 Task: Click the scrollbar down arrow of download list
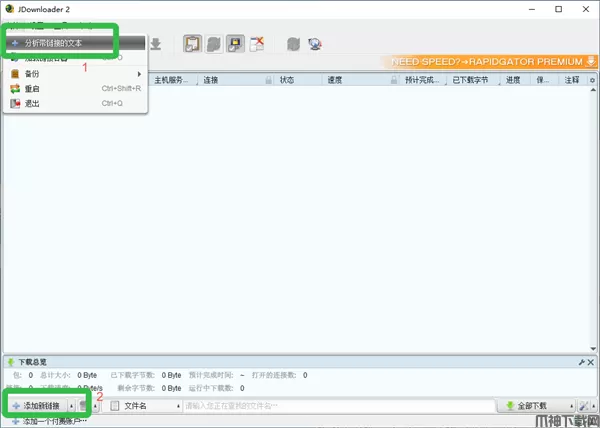(x=593, y=348)
